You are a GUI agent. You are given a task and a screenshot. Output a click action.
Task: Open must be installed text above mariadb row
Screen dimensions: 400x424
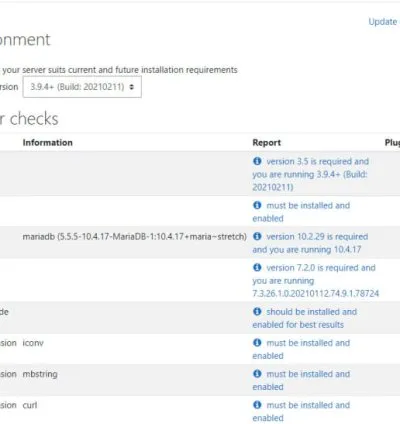[x=301, y=212]
